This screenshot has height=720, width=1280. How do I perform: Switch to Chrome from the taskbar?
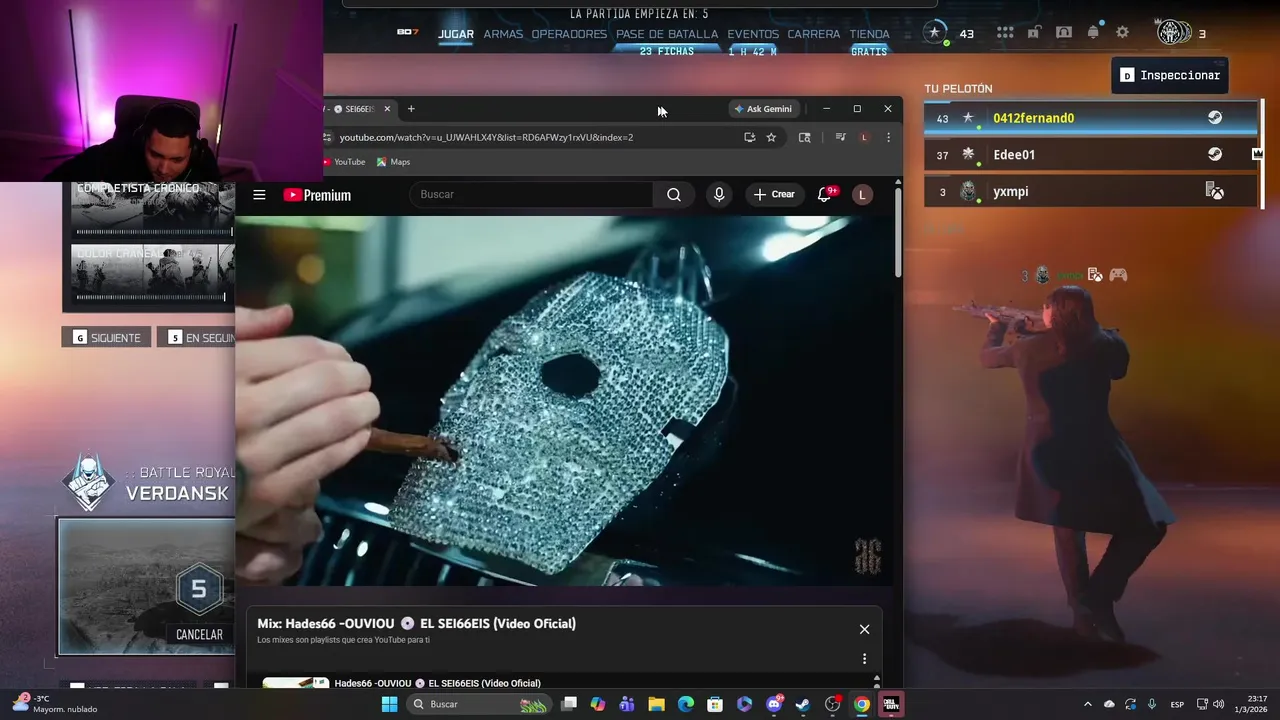(x=862, y=704)
